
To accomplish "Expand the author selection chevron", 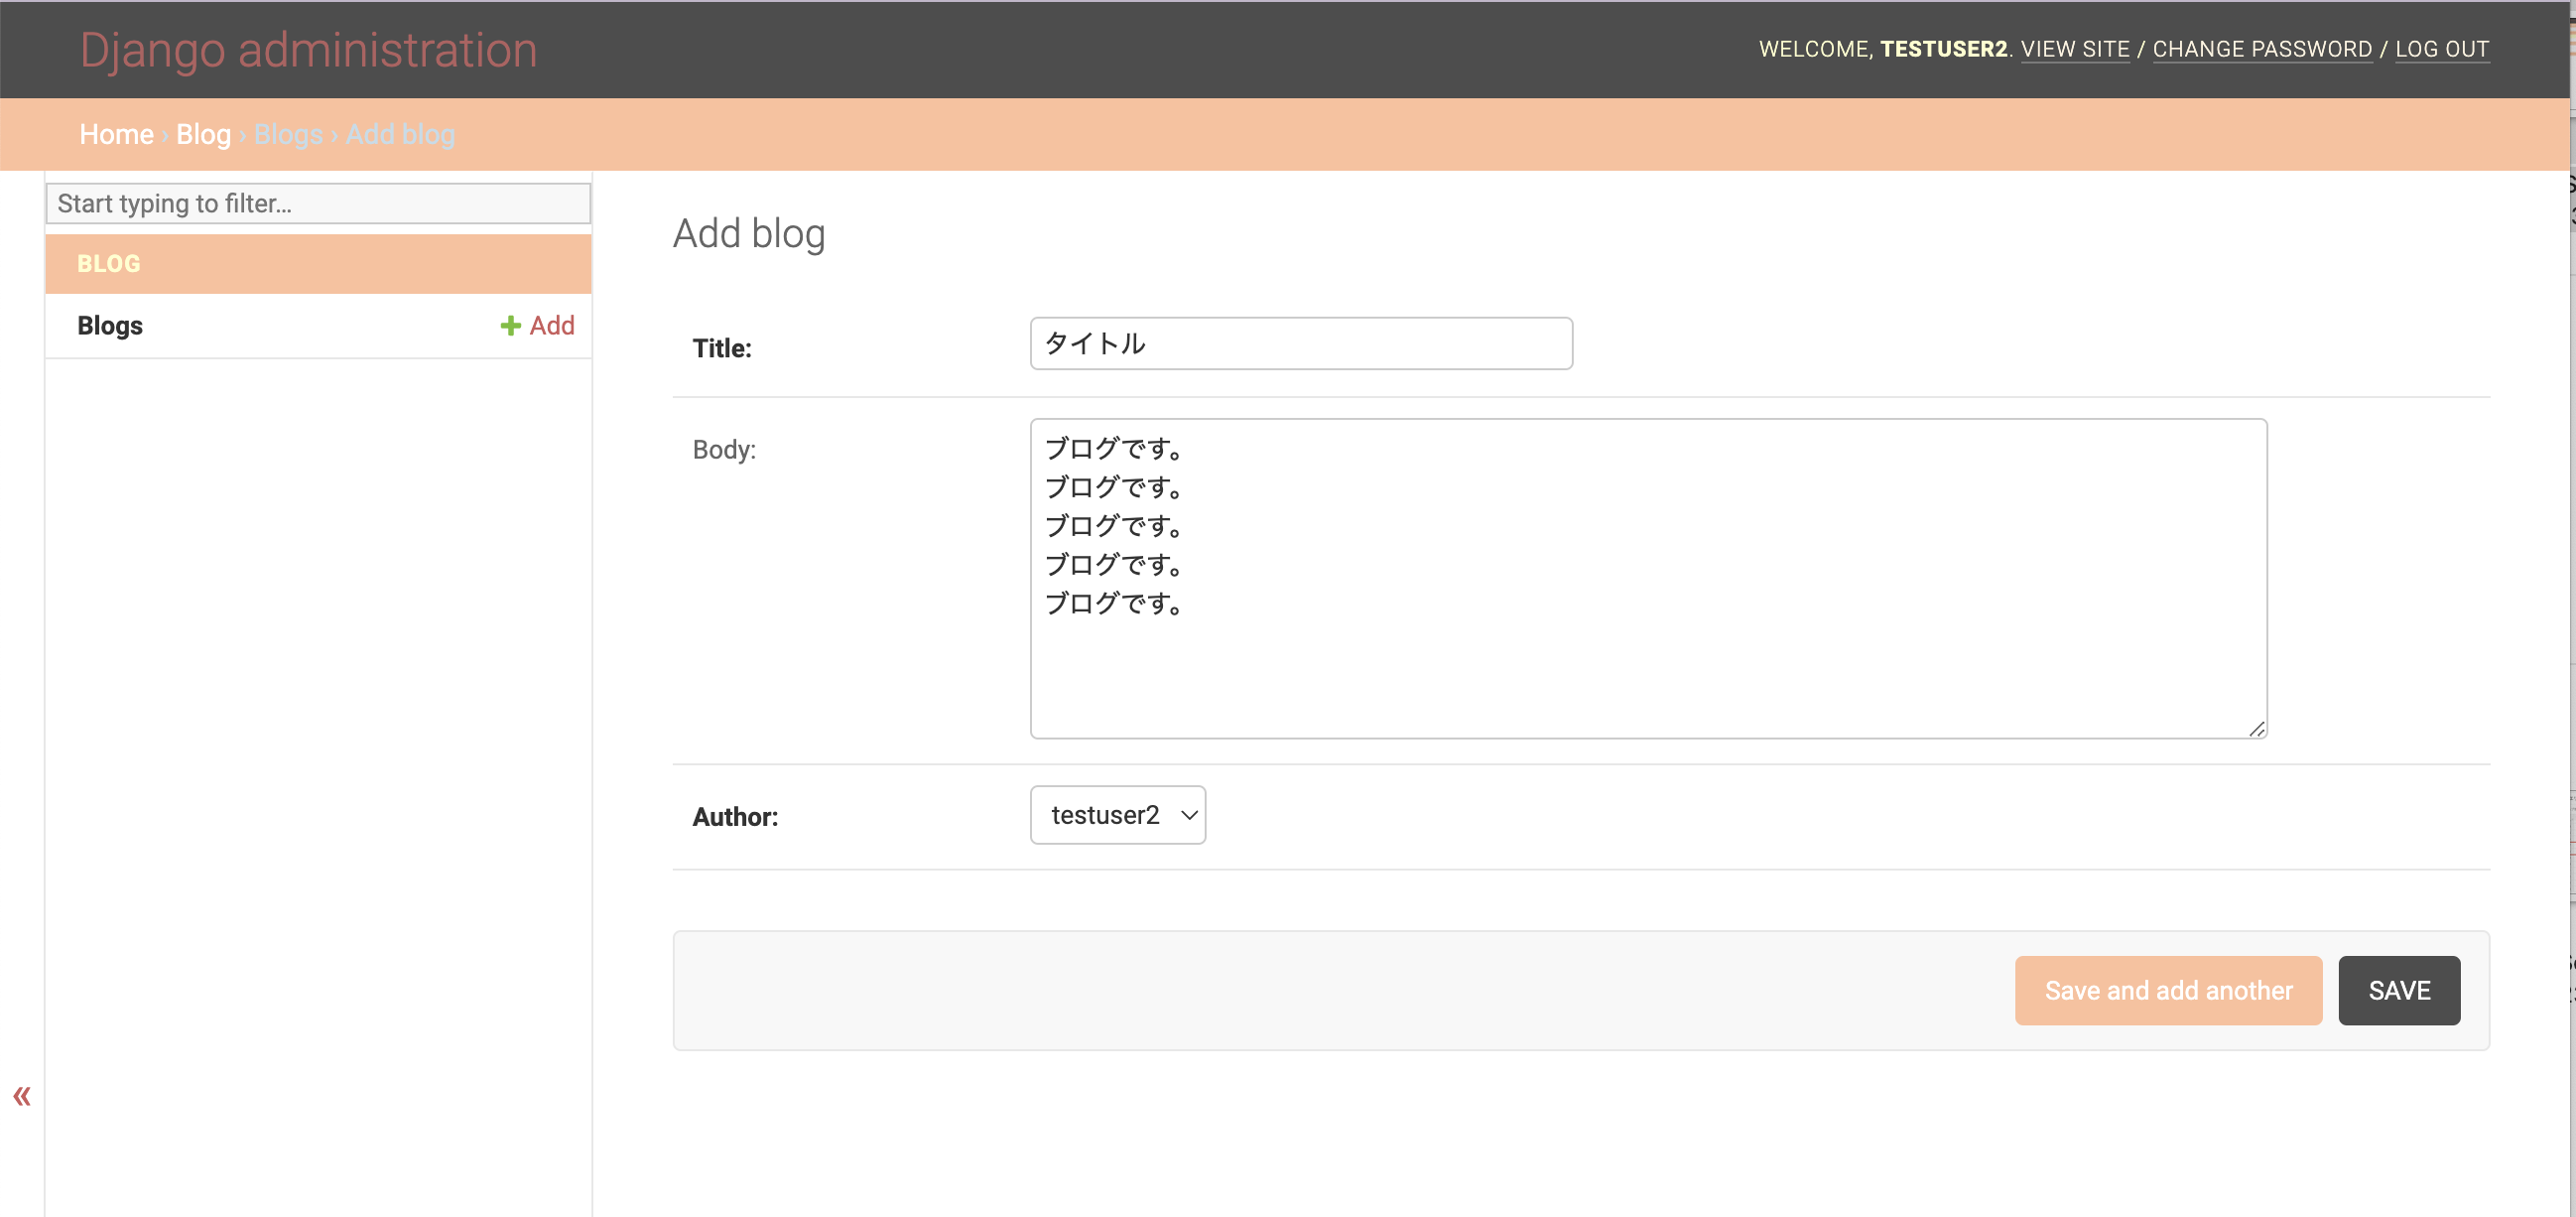I will click(1188, 815).
